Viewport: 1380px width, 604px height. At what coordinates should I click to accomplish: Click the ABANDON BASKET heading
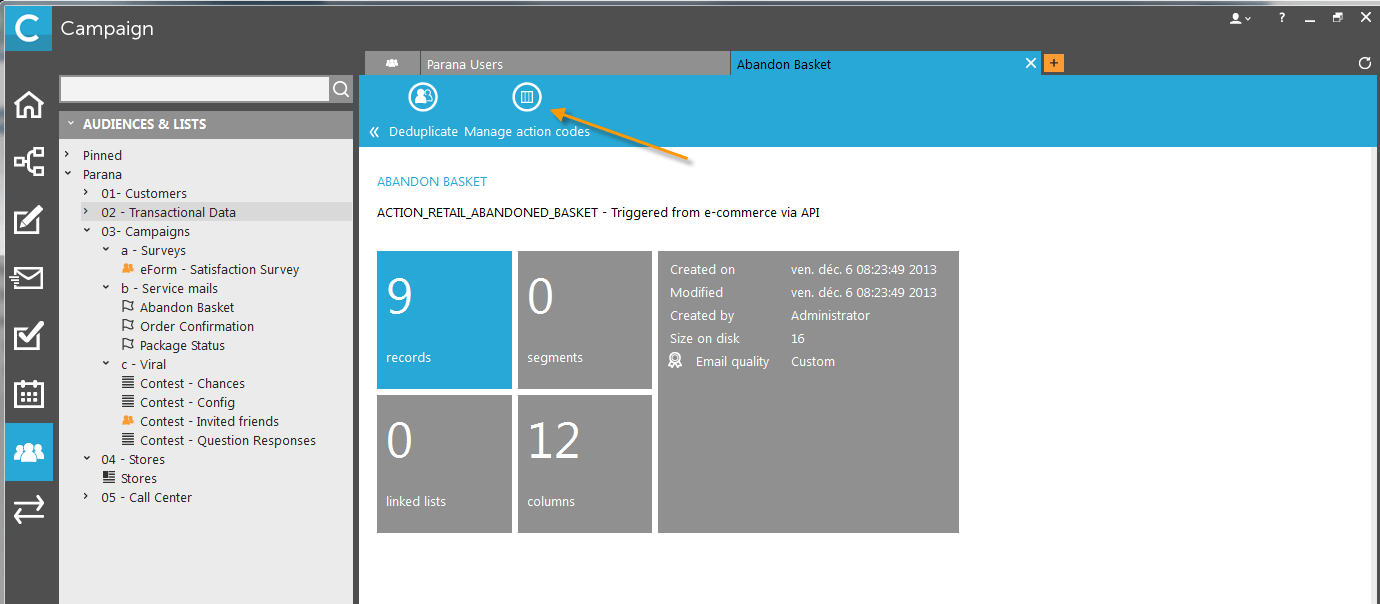[x=432, y=182]
